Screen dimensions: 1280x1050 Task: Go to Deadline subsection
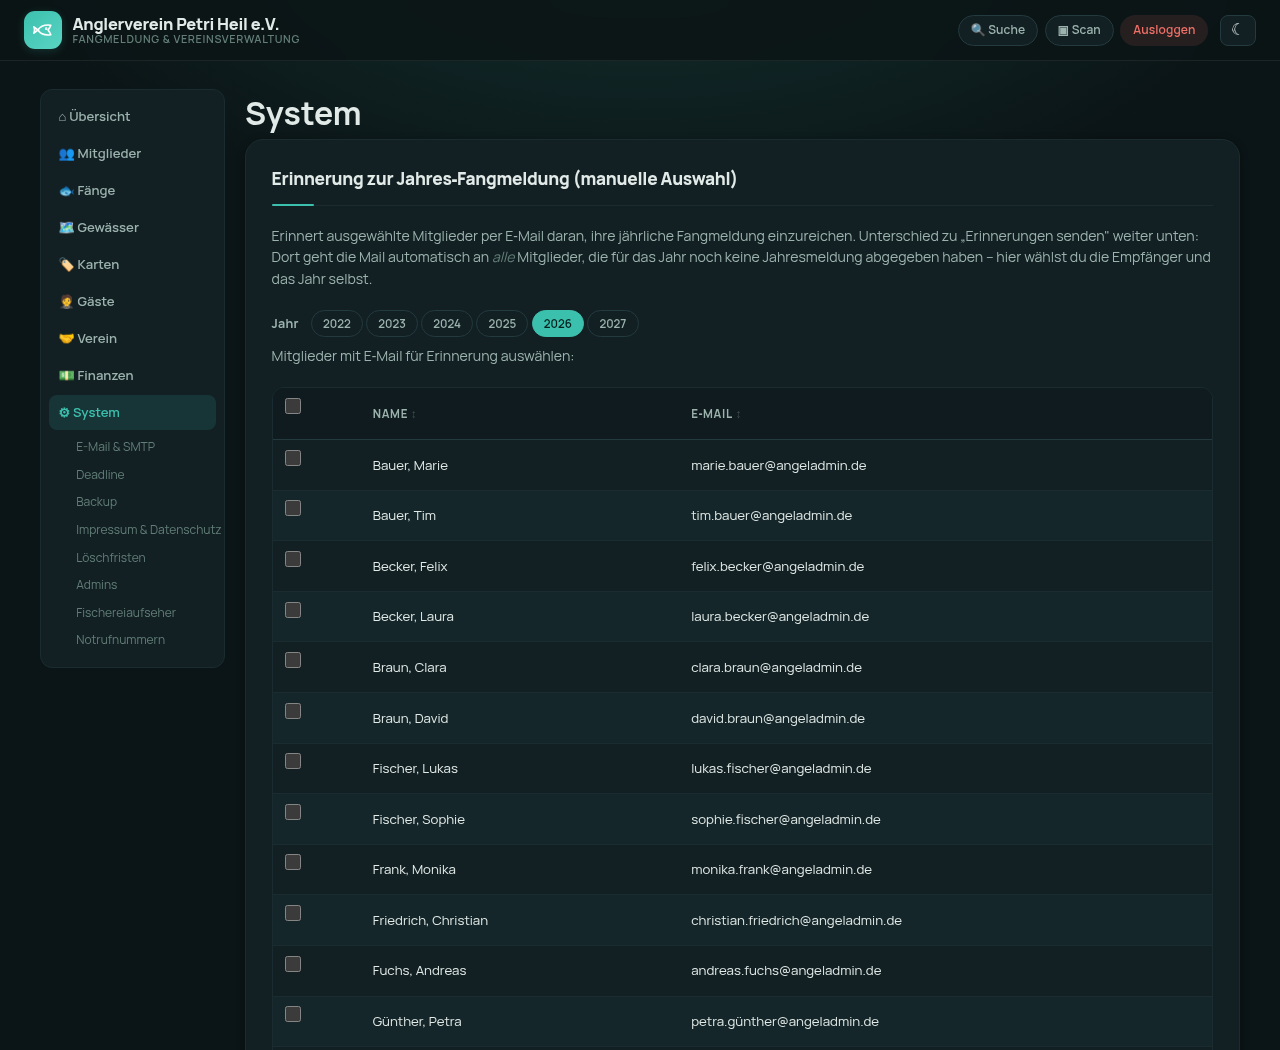coord(100,475)
